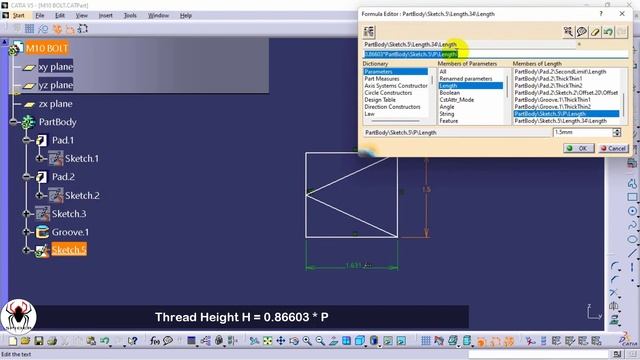
Task: Click the Open folder icon in bottom toolbar
Action: 25,340
